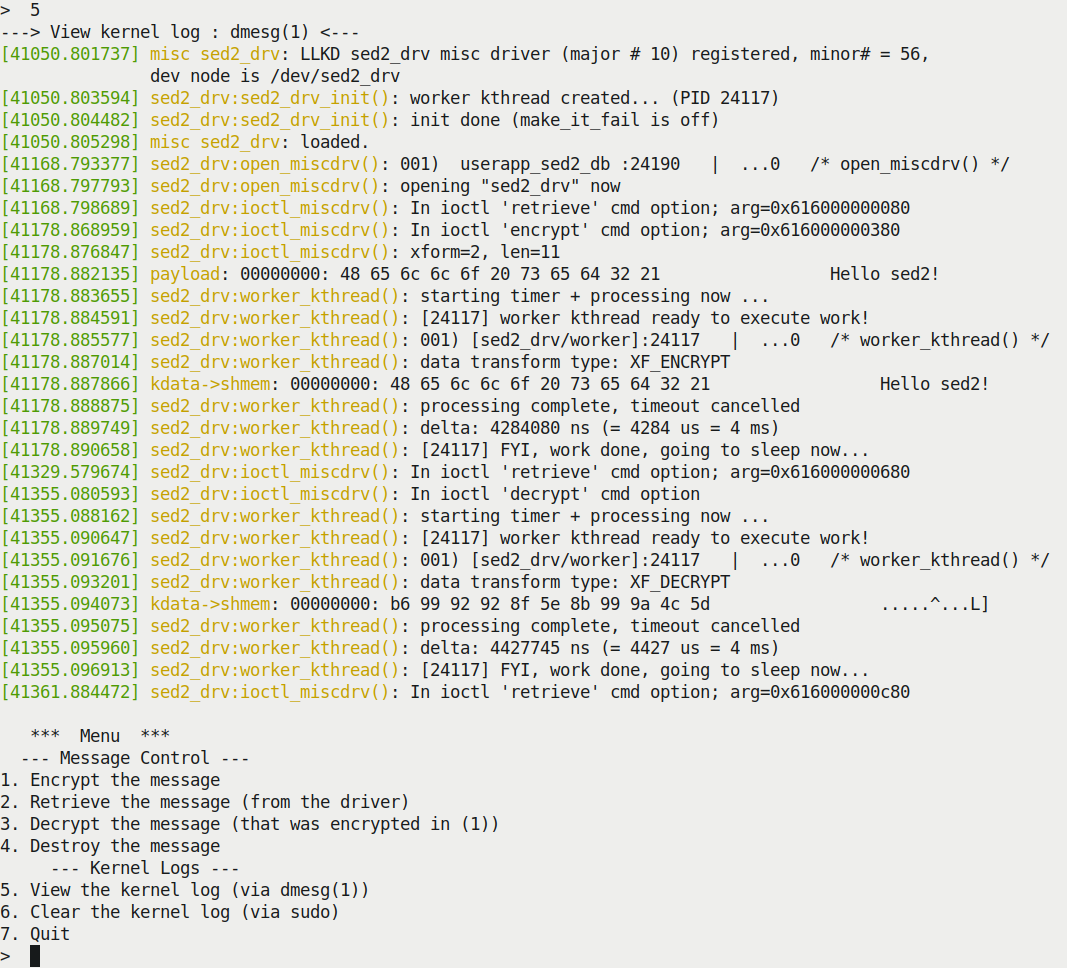The width and height of the screenshot is (1067, 968).
Task: Click the Quit menu entry
Action: [35, 934]
